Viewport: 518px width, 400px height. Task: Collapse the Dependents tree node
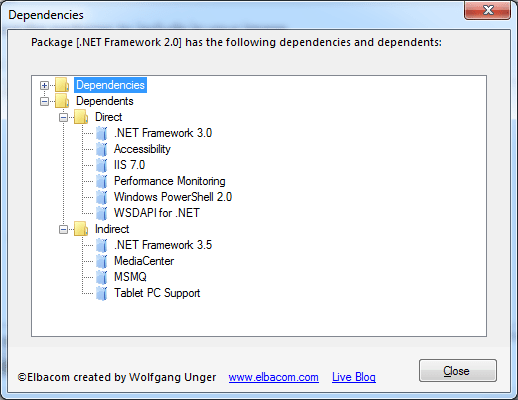[x=44, y=101]
